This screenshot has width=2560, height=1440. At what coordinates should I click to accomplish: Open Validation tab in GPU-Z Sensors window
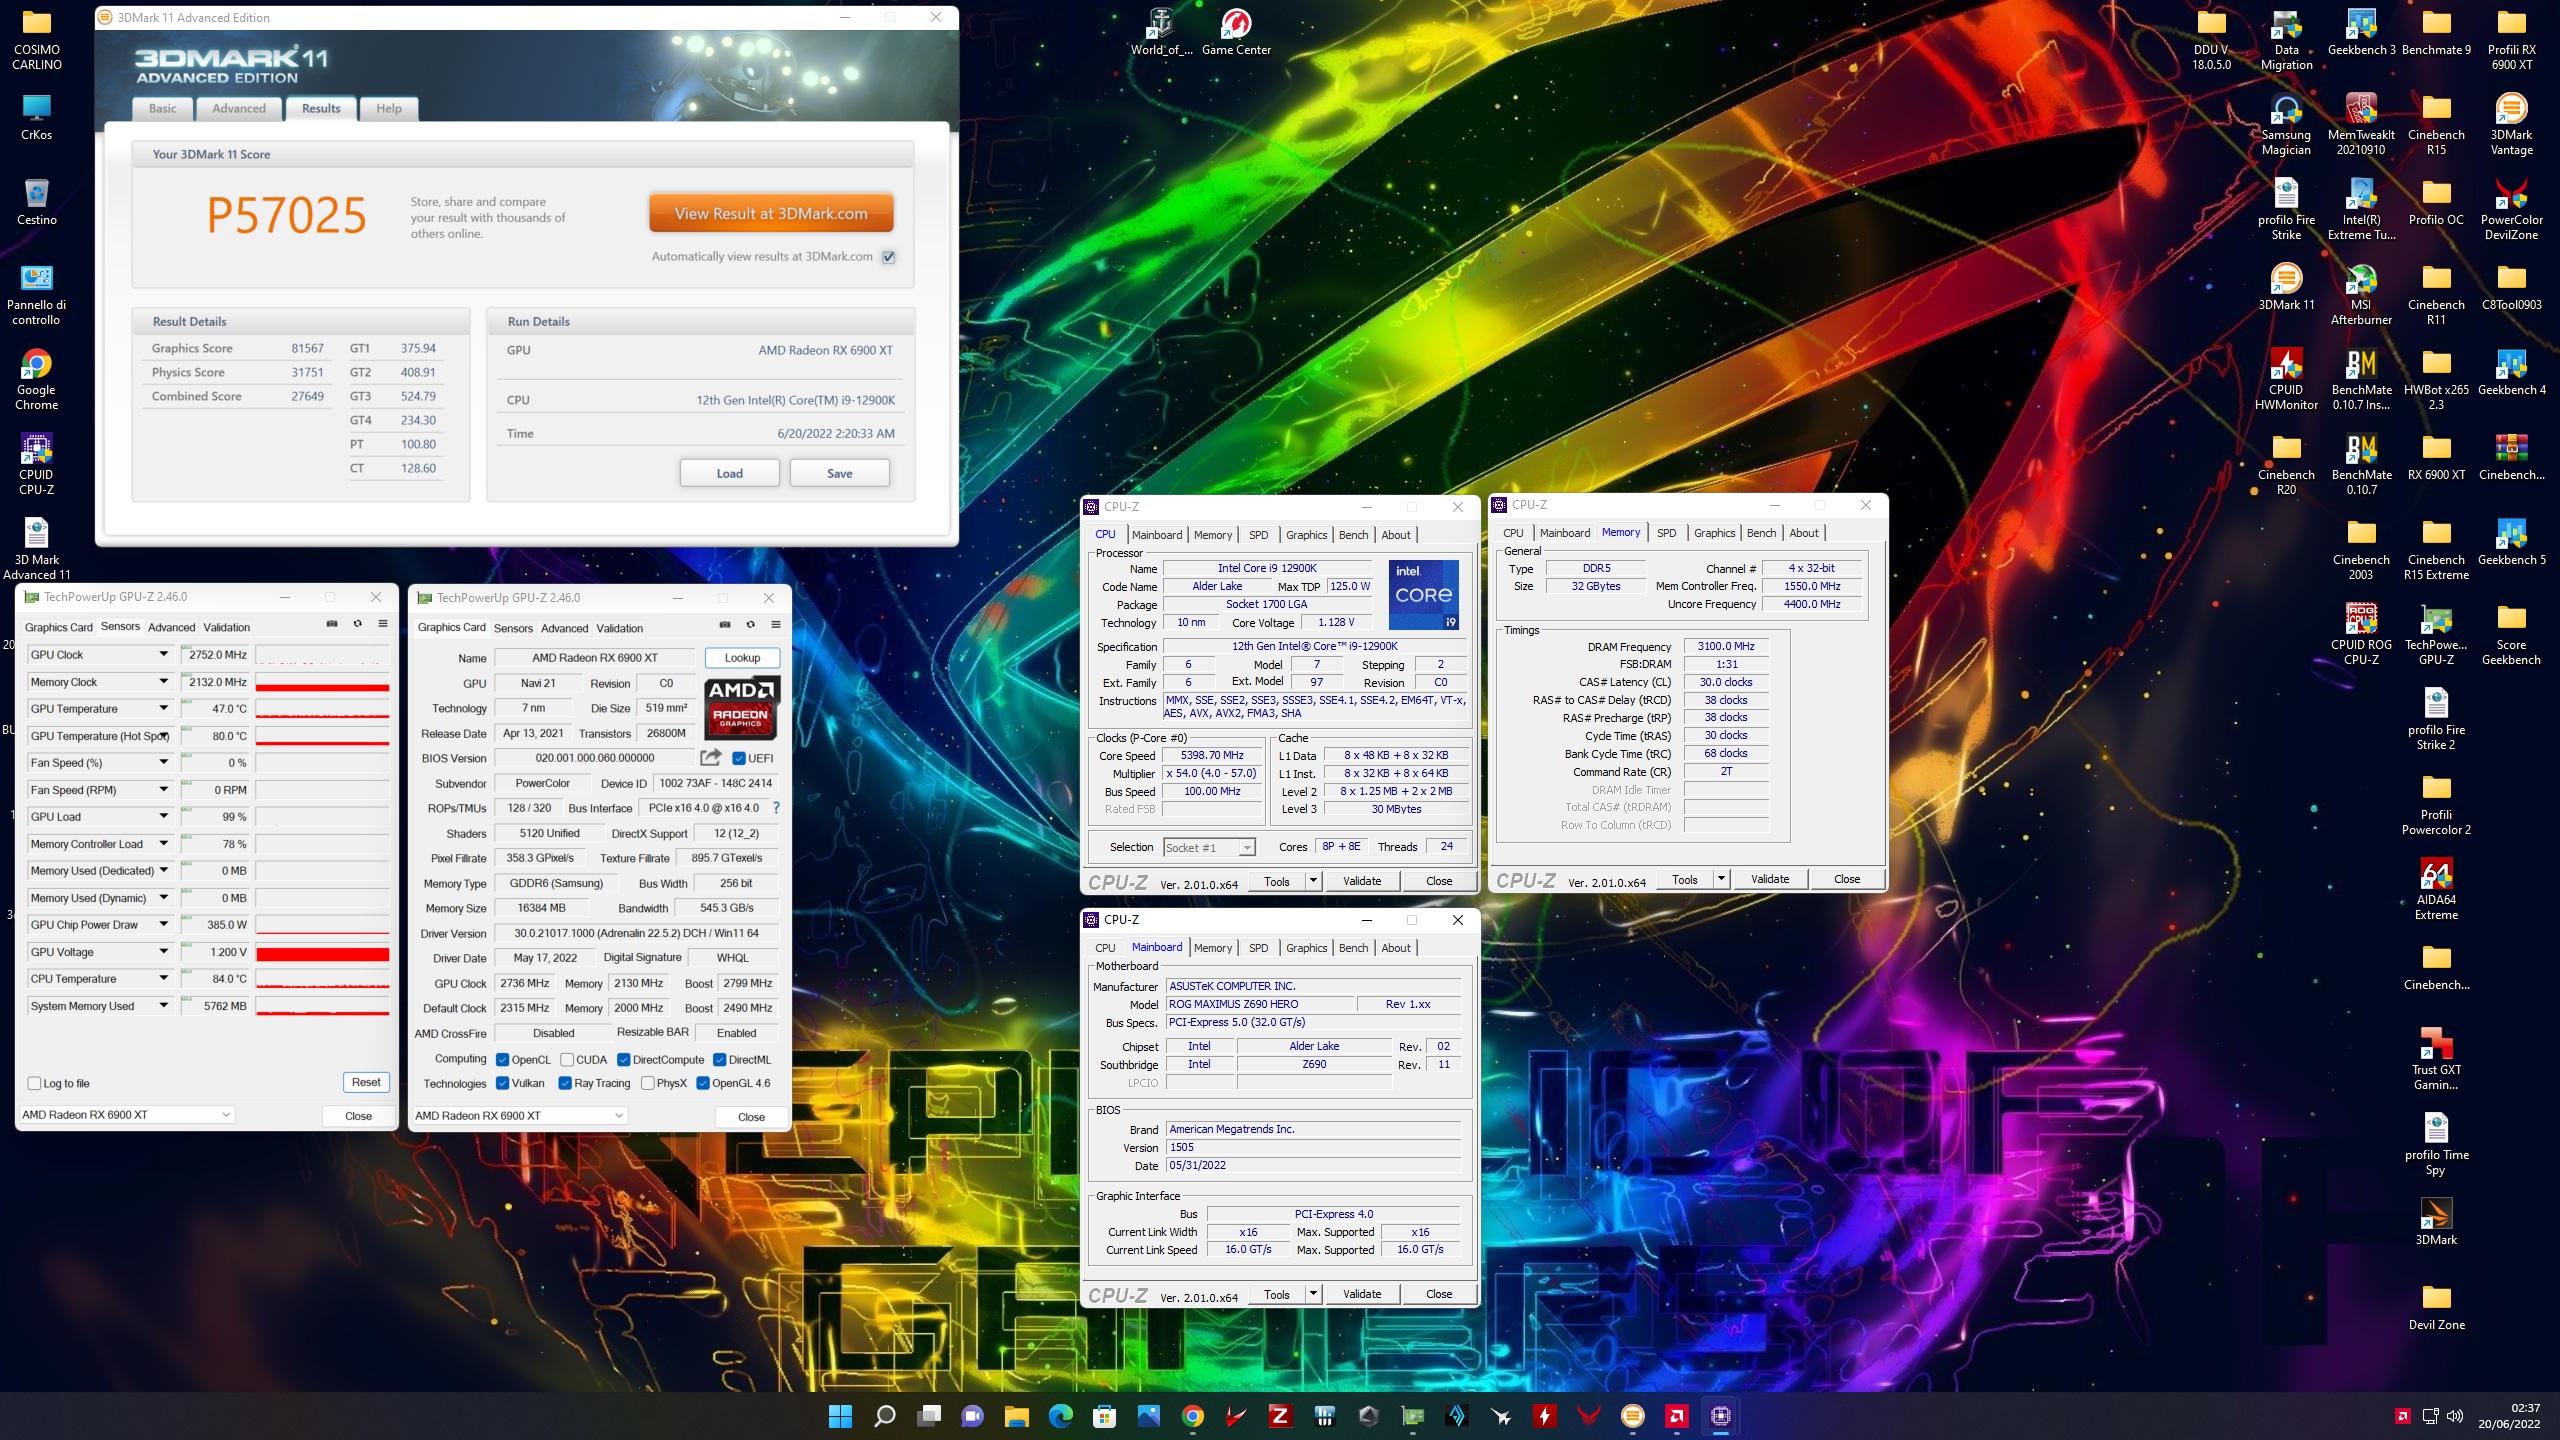click(226, 627)
